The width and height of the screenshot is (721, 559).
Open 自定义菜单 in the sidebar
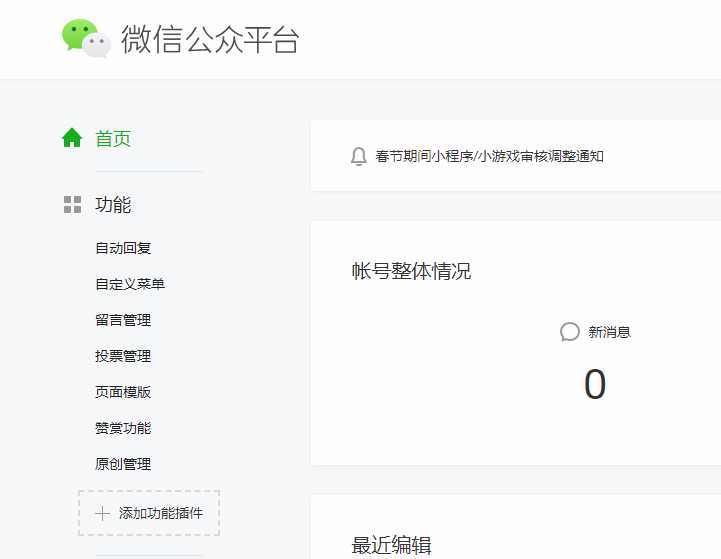click(x=130, y=284)
